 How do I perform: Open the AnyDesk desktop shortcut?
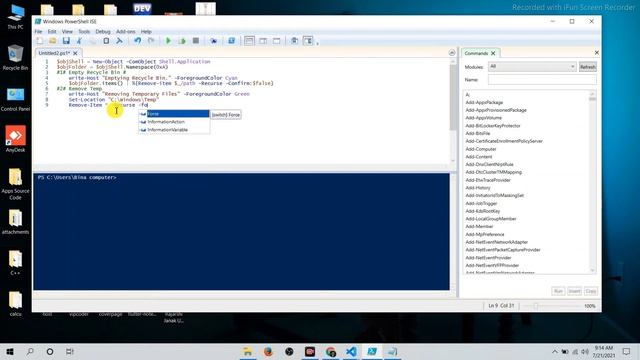click(x=15, y=139)
